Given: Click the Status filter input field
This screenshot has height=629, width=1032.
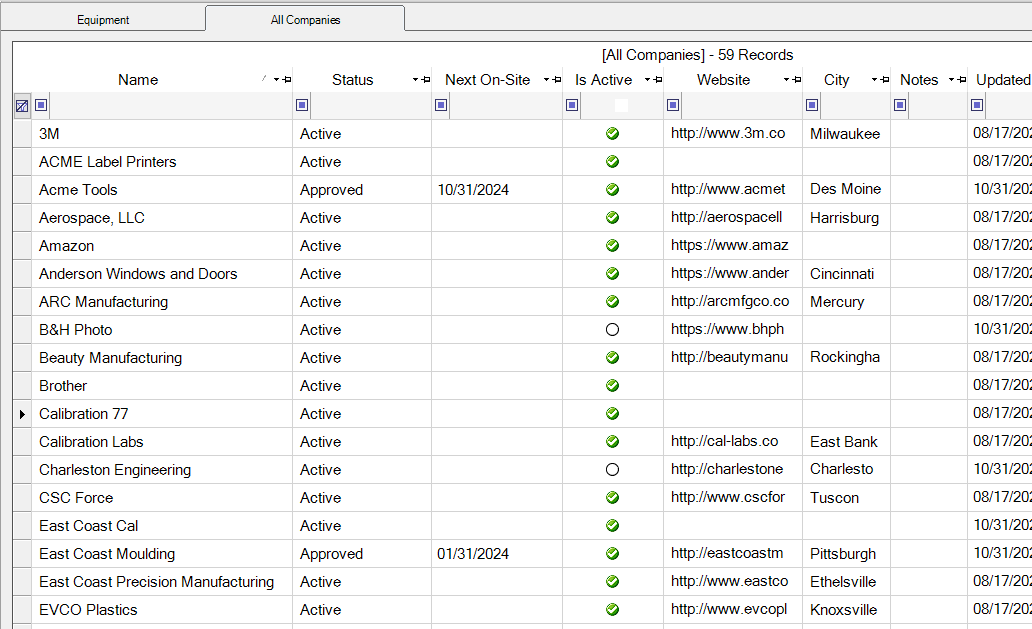Looking at the screenshot, I should pyautogui.click(x=370, y=105).
